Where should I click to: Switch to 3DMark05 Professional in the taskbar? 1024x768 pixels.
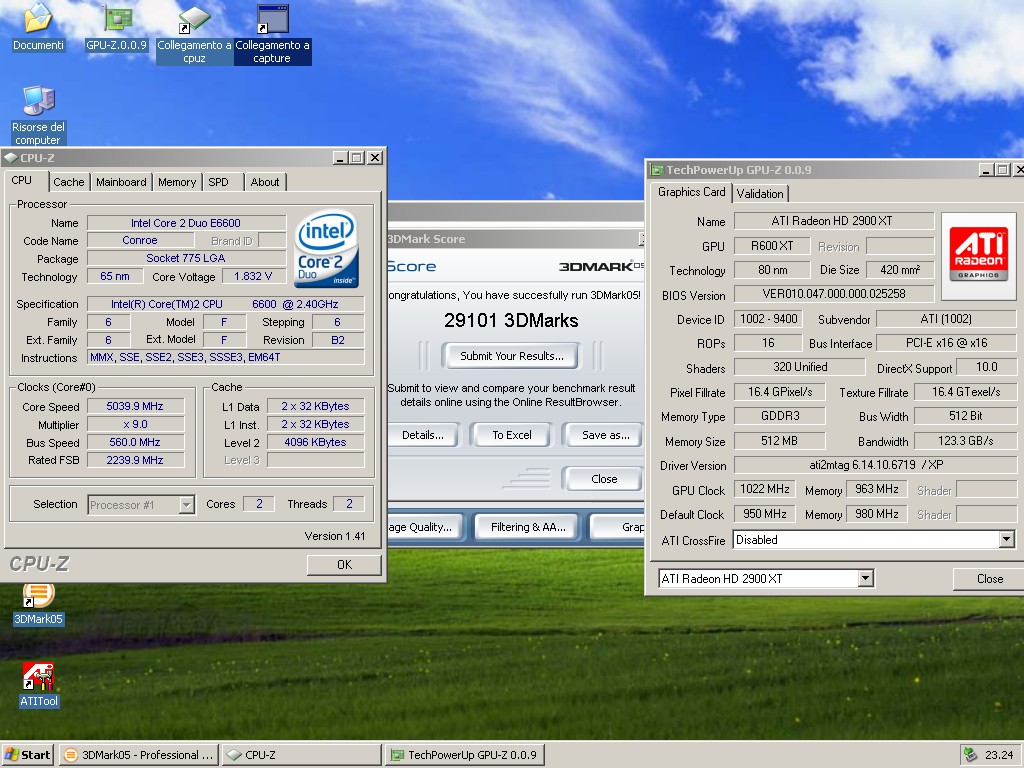point(138,755)
